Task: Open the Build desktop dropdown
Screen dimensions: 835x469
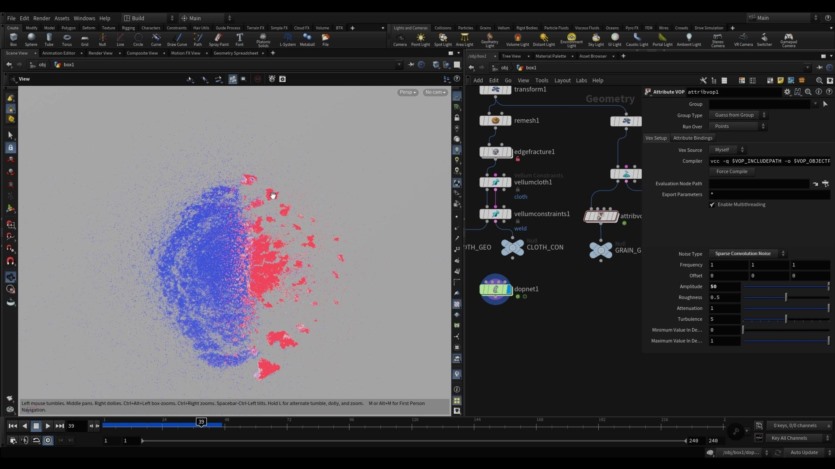Action: pos(149,18)
